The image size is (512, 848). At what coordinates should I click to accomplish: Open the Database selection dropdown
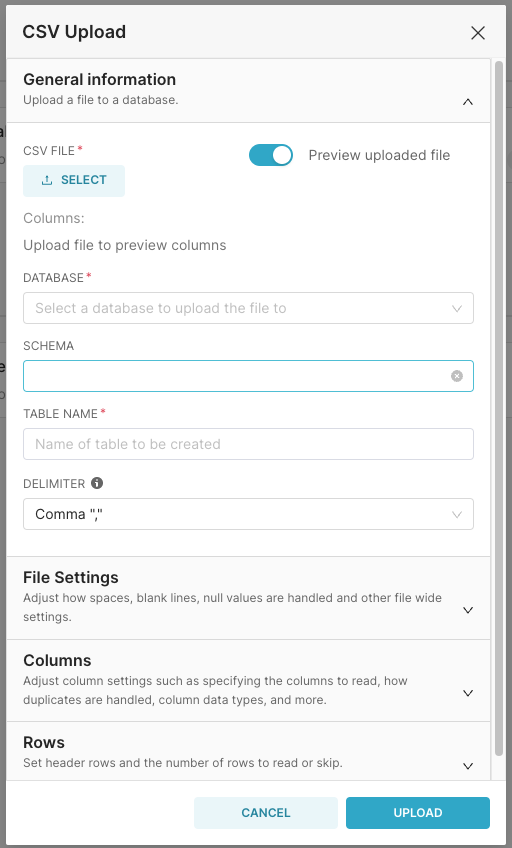pos(248,308)
